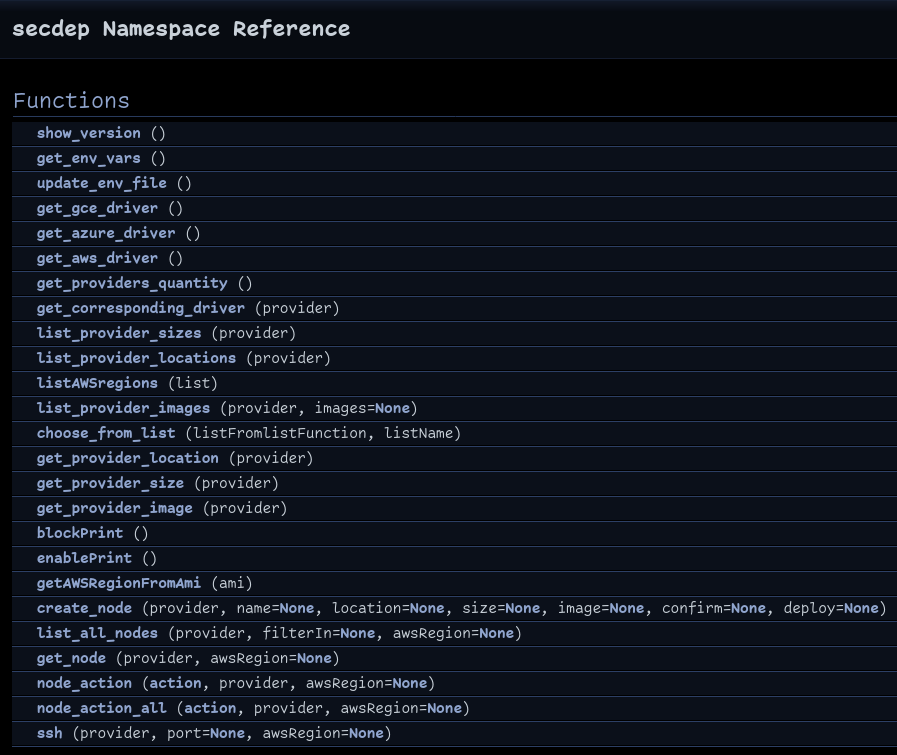Viewport: 897px width, 755px height.
Task: Open the get_node function link
Action: 71,658
